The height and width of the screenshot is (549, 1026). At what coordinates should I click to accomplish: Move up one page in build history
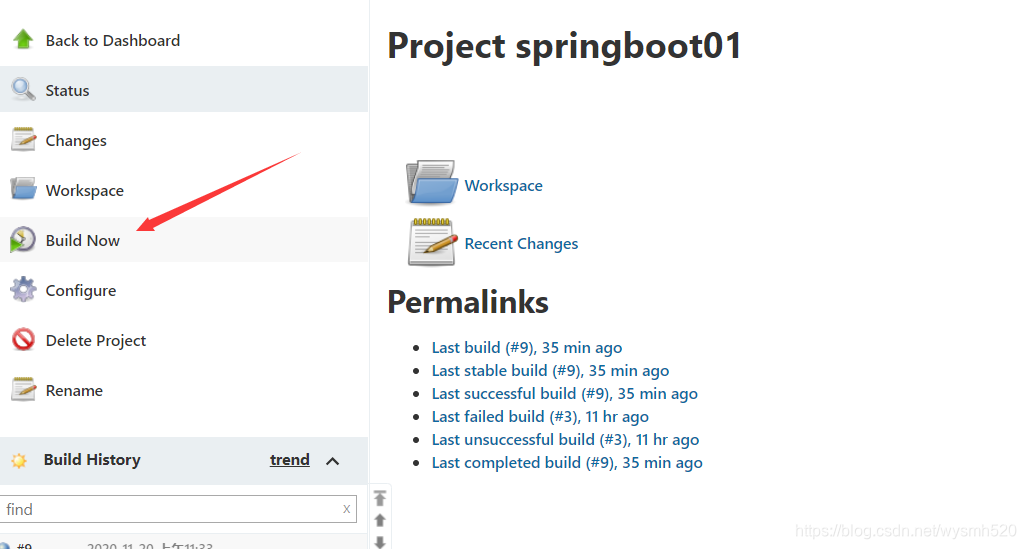(380, 521)
